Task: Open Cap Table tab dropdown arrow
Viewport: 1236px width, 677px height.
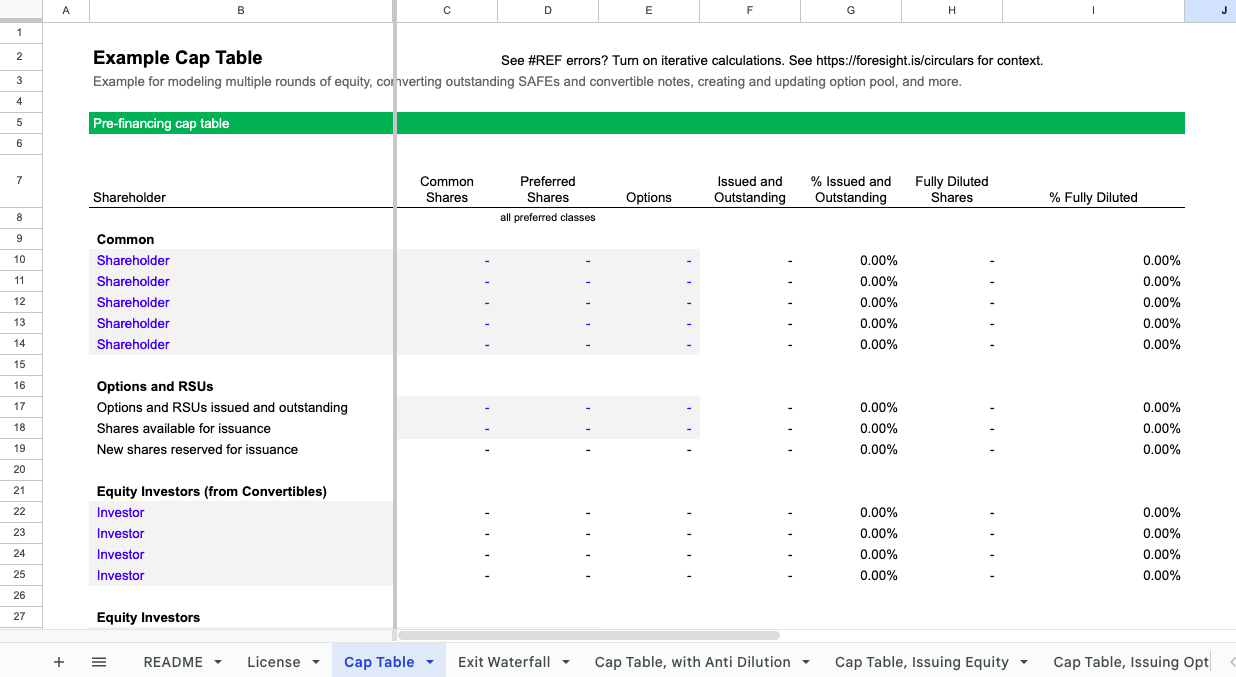Action: (x=430, y=662)
